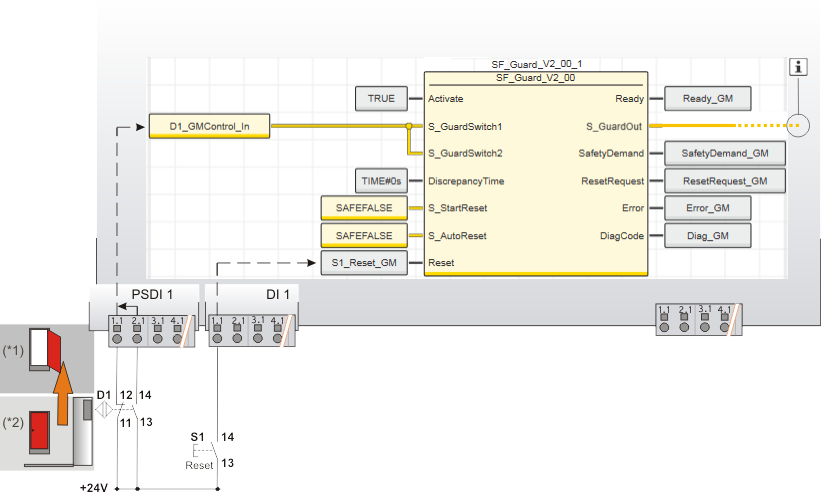Select SAFEFALSE box at S_AutoReset
Viewport: 821px width, 492px height.
pyautogui.click(x=364, y=236)
